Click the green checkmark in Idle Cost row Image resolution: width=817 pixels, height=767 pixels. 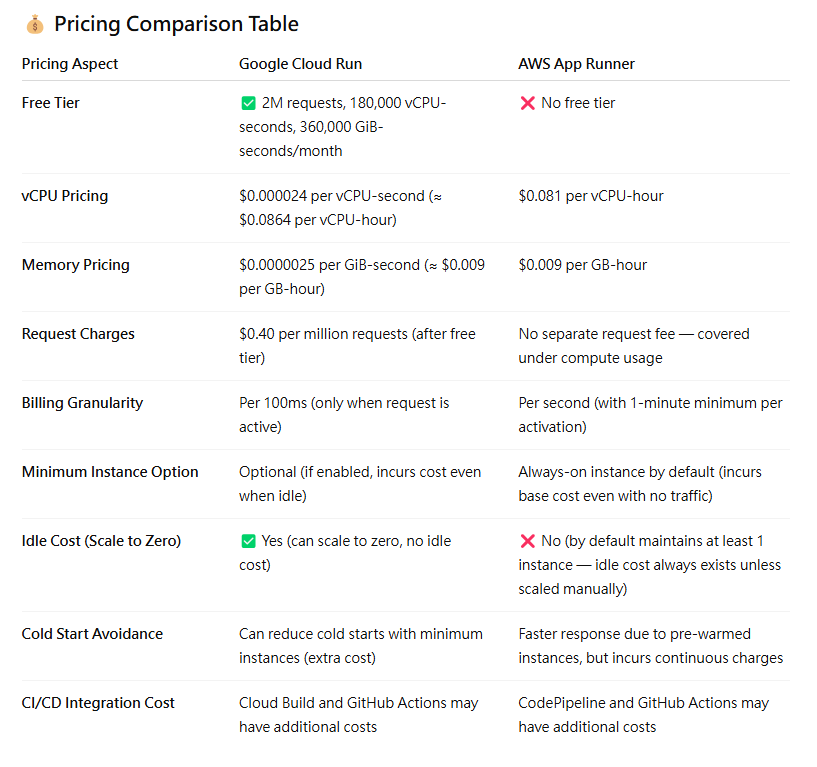[x=249, y=541]
